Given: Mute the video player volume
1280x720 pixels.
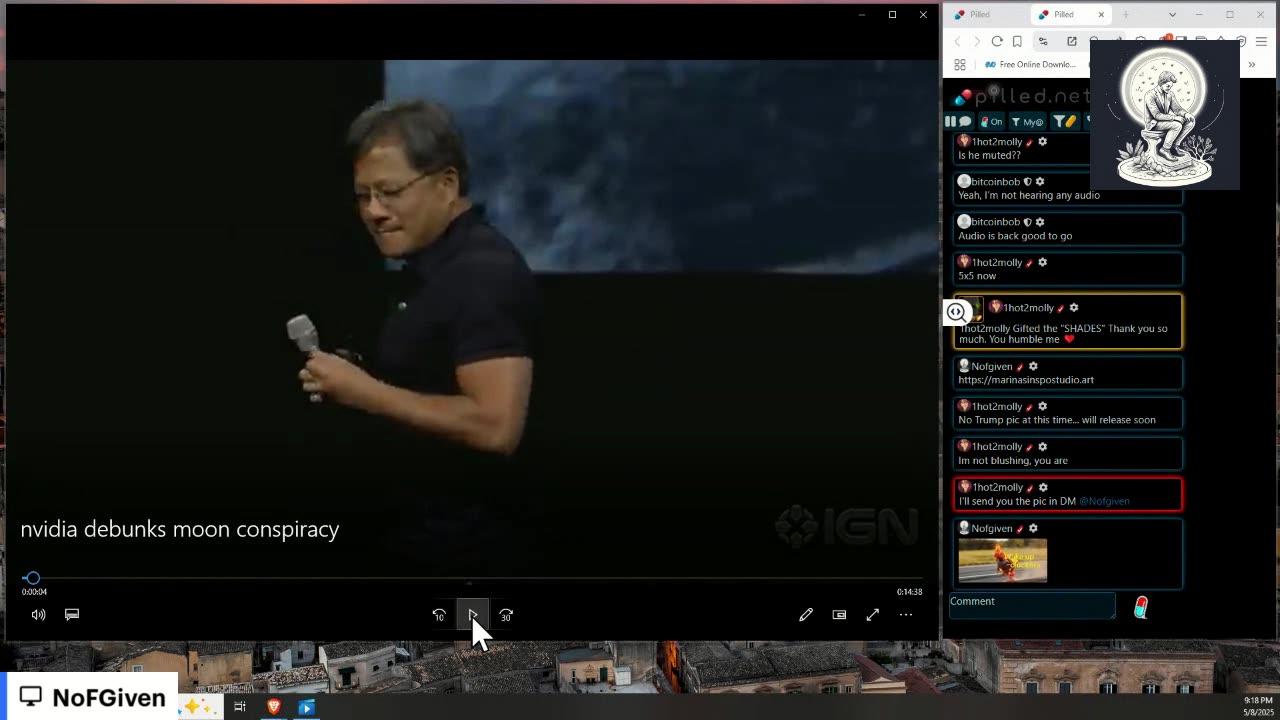Looking at the screenshot, I should 38,615.
